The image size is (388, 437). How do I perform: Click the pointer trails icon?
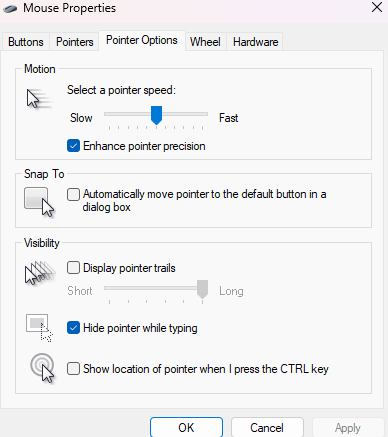[40, 273]
